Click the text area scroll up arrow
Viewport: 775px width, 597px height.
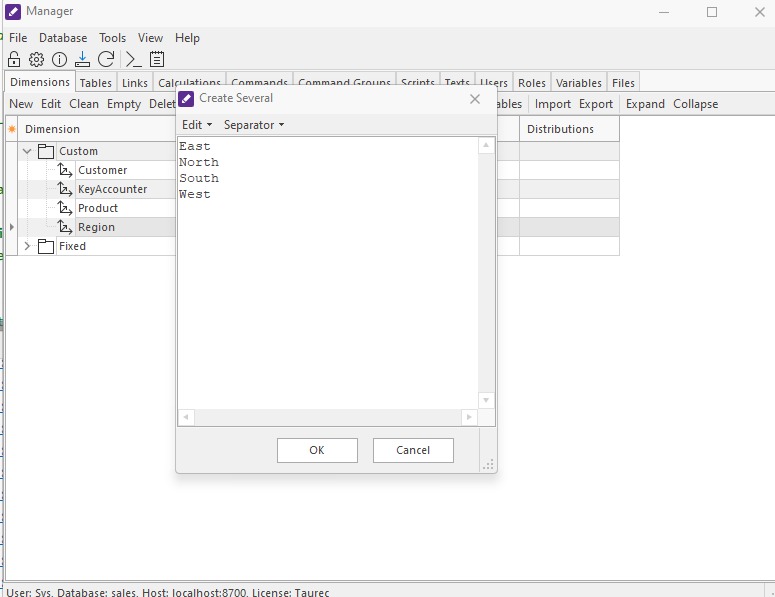point(486,145)
